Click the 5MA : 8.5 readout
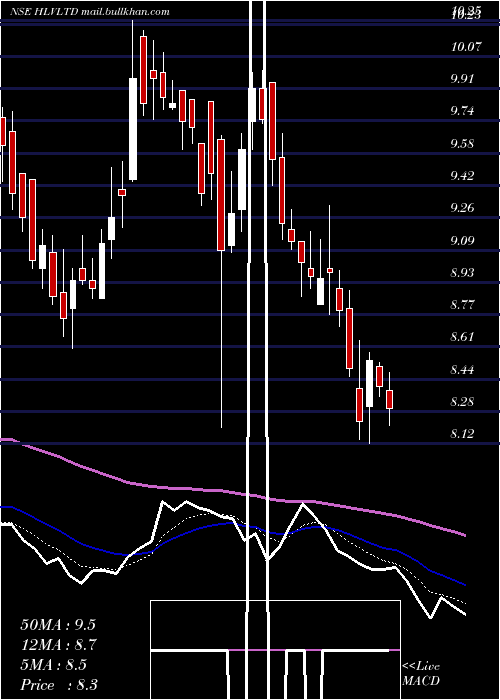Image resolution: width=500 pixels, height=700 pixels. (54, 665)
